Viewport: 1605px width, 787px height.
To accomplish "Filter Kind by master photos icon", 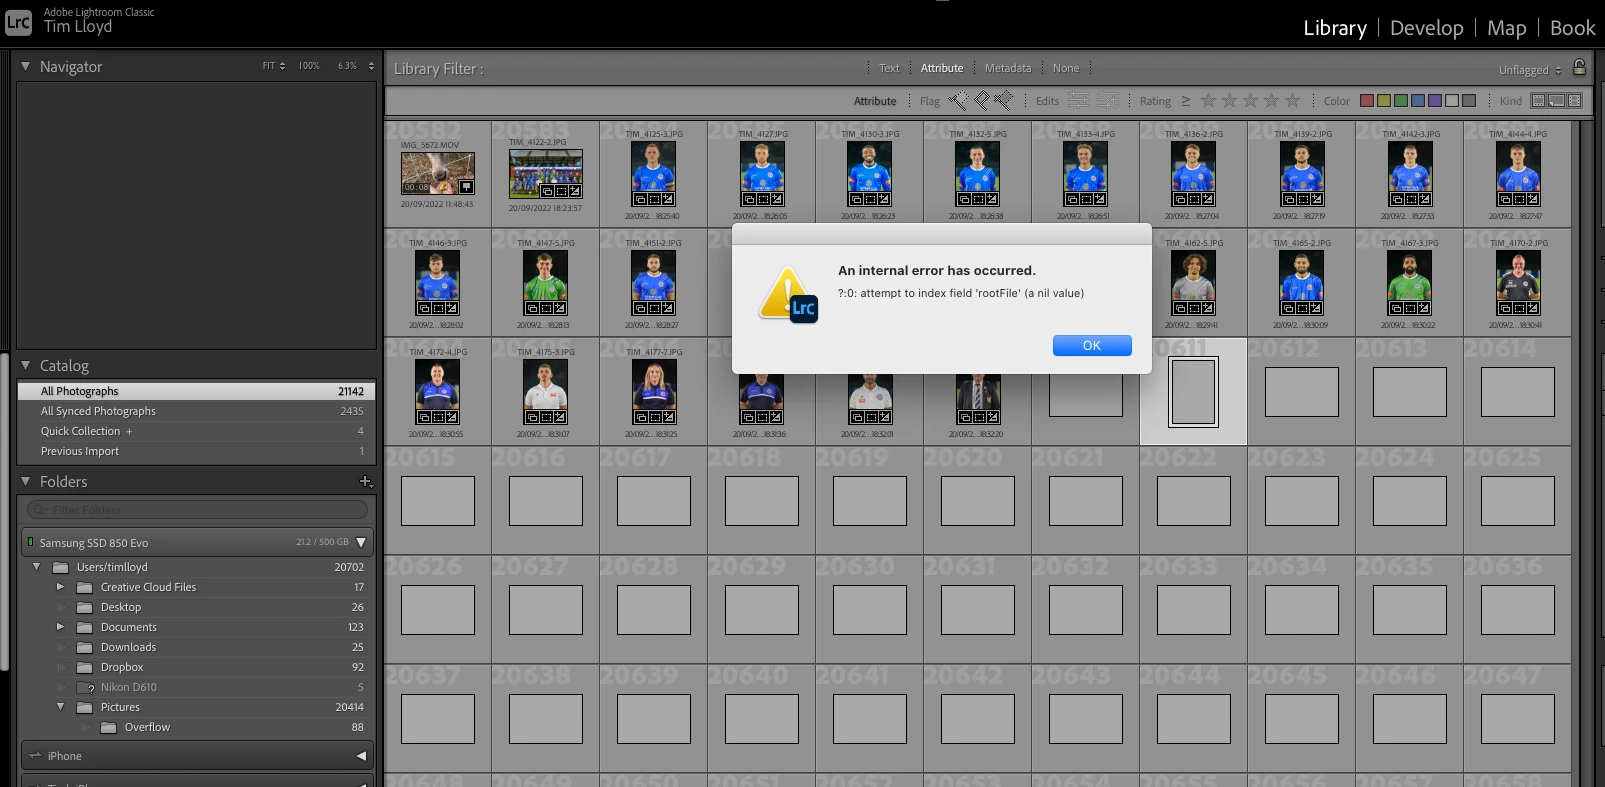I will click(x=1539, y=101).
